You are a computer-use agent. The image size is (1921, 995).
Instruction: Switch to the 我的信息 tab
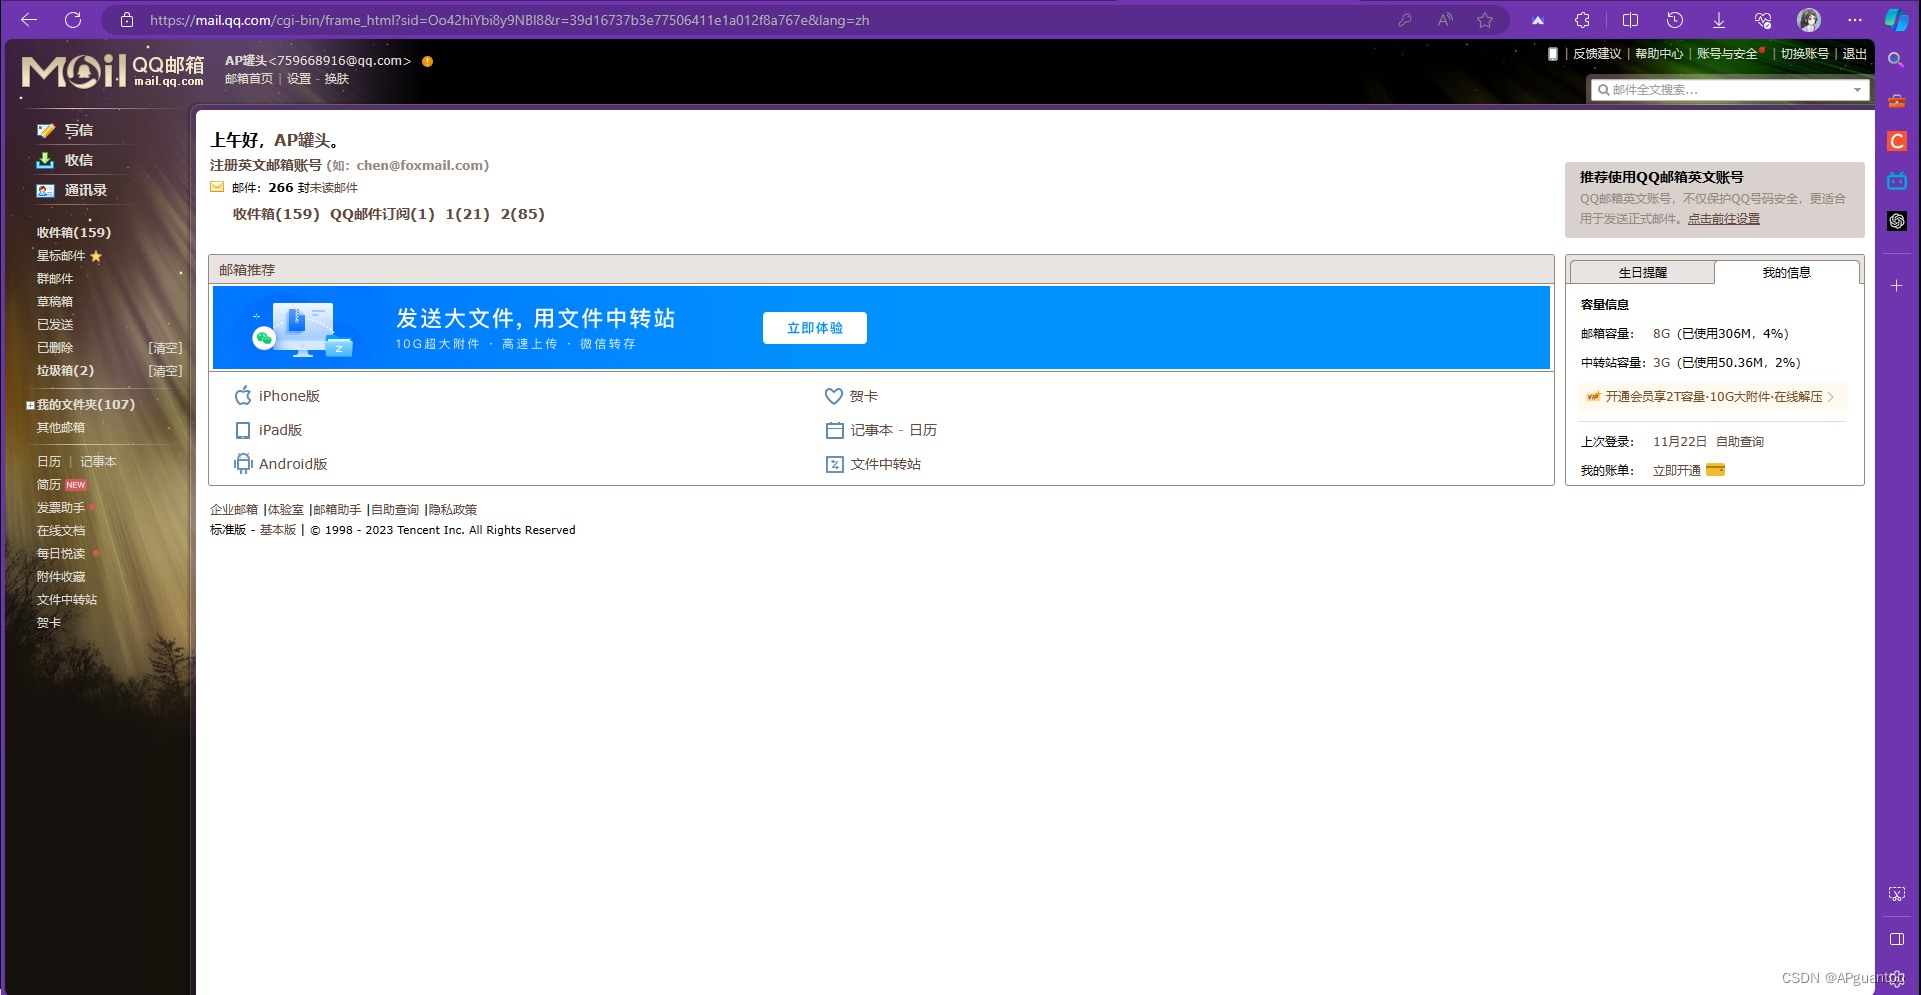tap(1786, 272)
